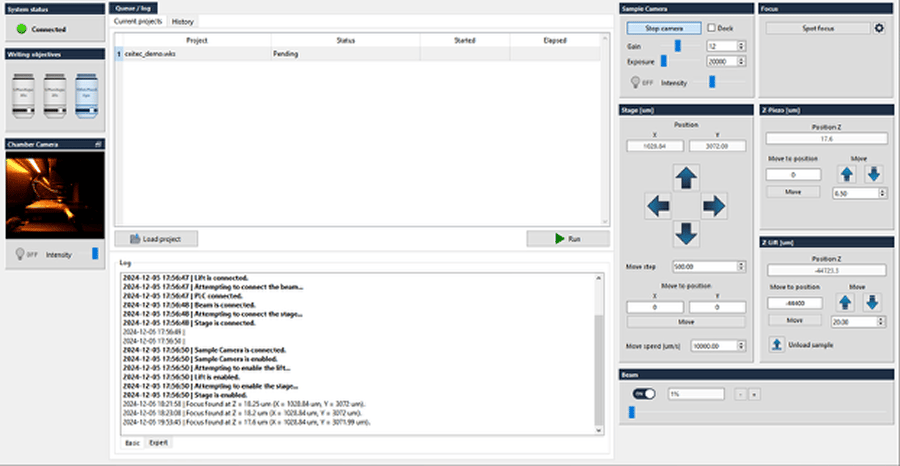Click the Stage Position X readout
This screenshot has height=466, width=900.
[x=655, y=146]
